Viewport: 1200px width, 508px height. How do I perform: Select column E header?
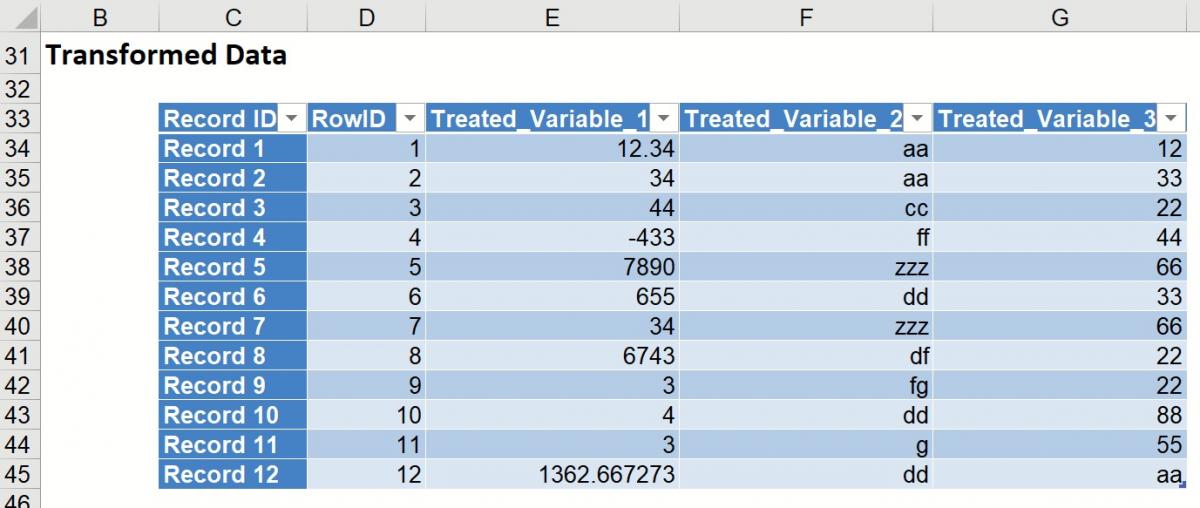click(x=552, y=17)
